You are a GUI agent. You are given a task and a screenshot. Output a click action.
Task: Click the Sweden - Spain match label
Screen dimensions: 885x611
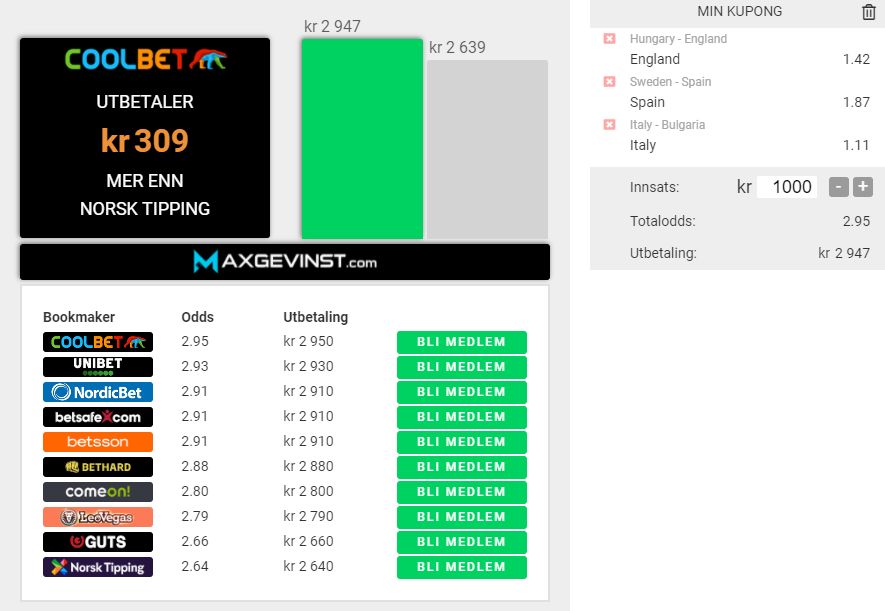671,82
